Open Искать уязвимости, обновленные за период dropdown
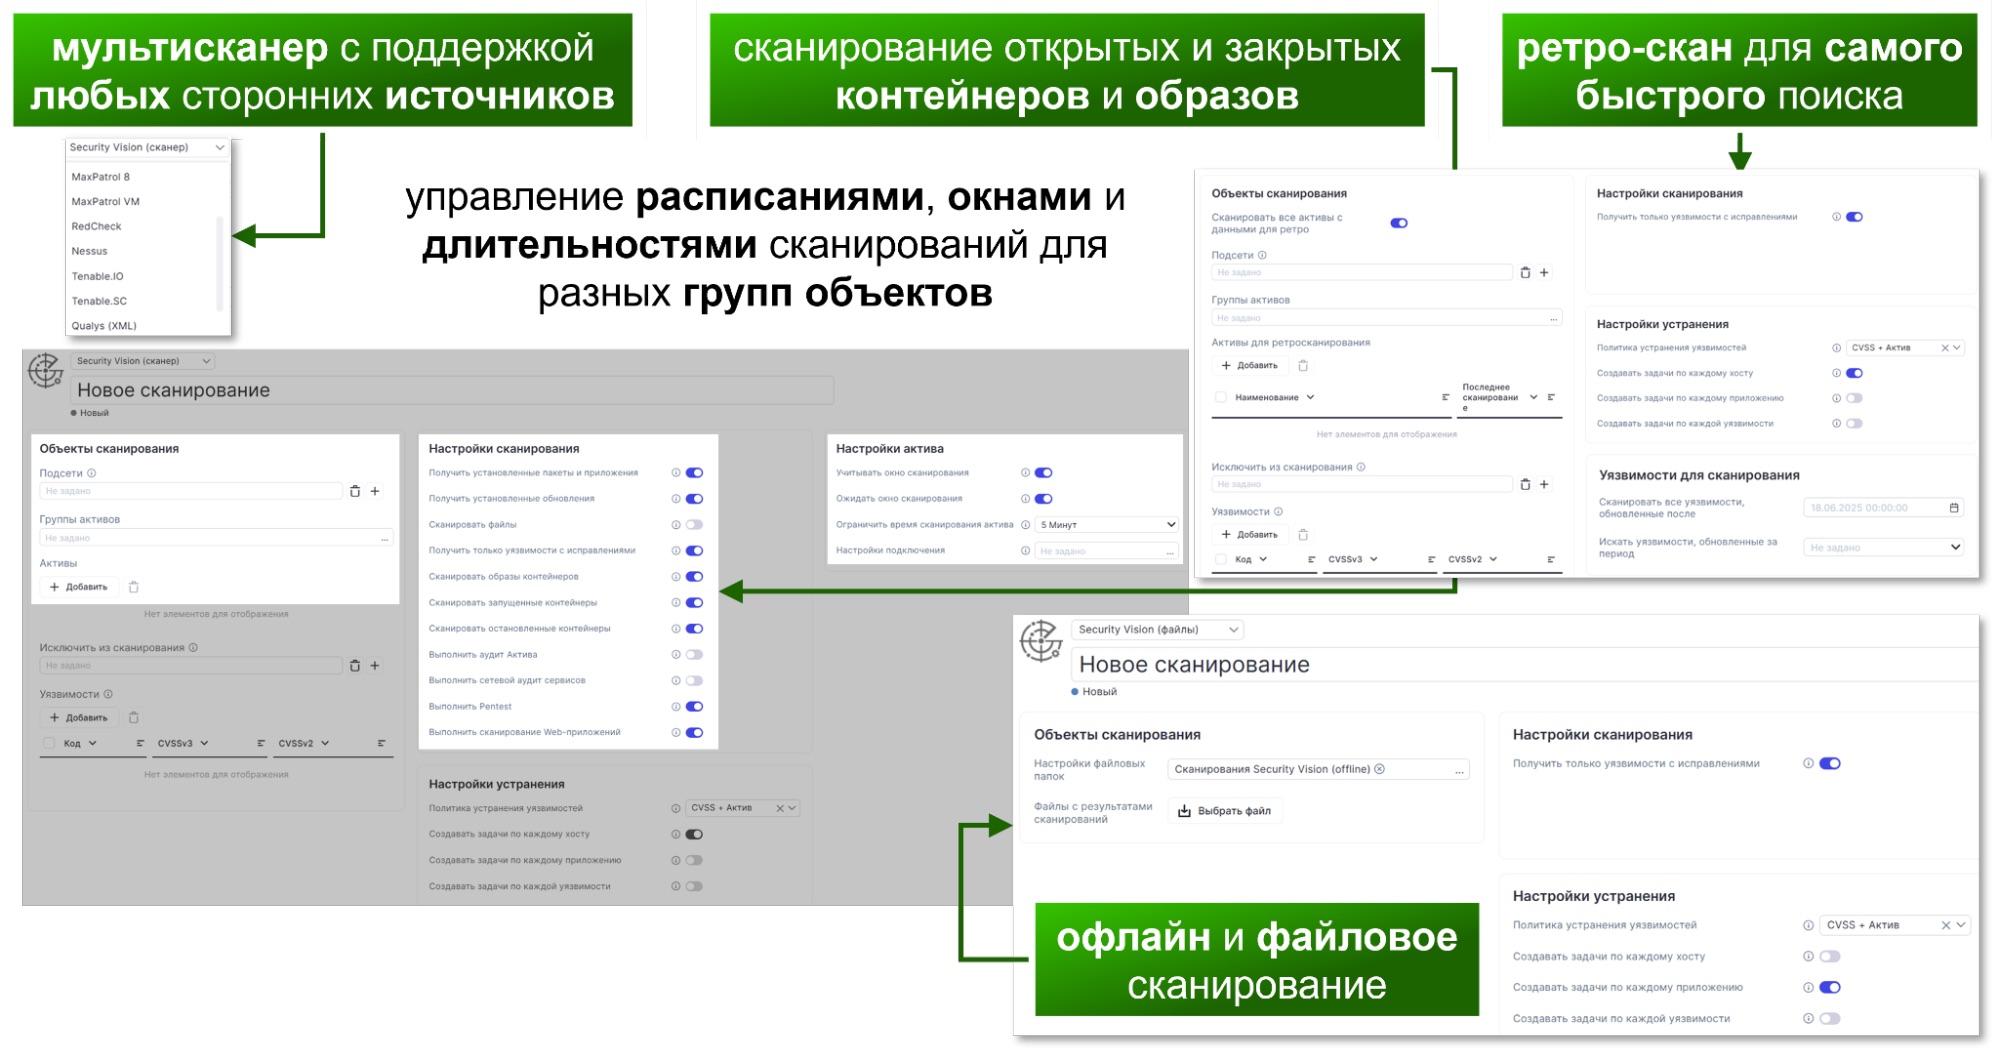The height and width of the screenshot is (1050, 1999). [1884, 548]
